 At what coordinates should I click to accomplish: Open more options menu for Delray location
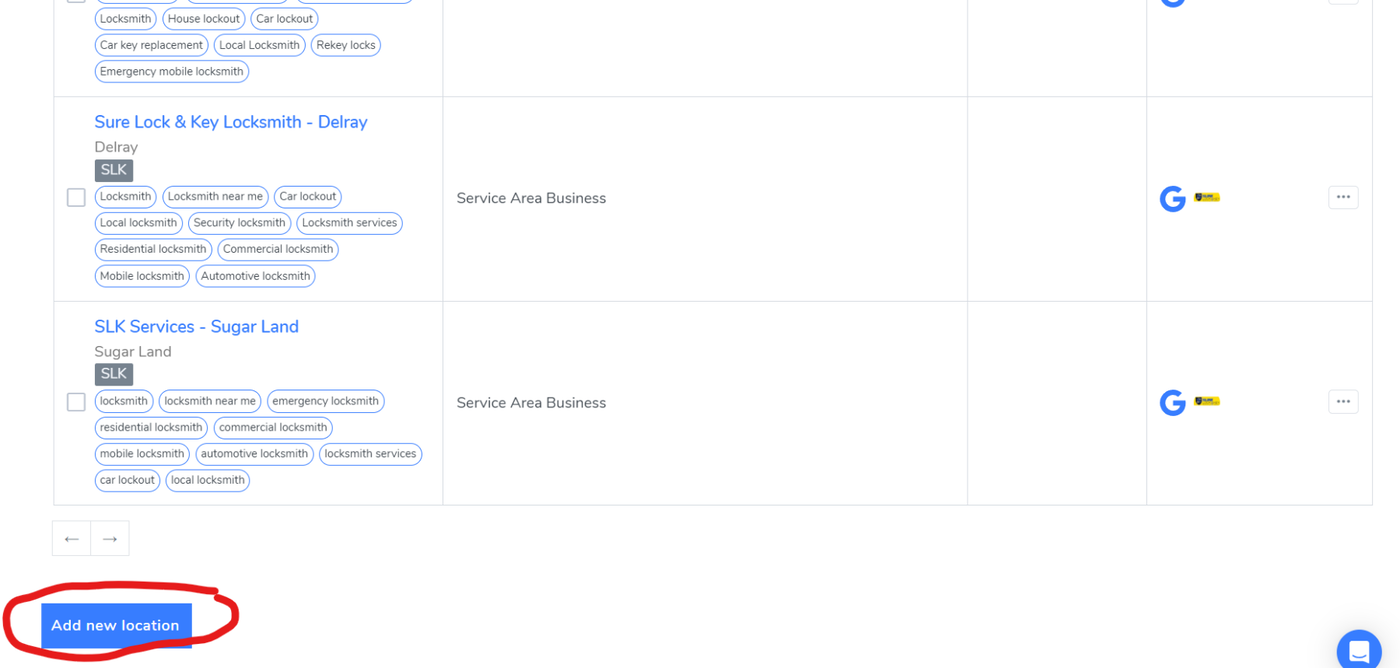tap(1343, 197)
